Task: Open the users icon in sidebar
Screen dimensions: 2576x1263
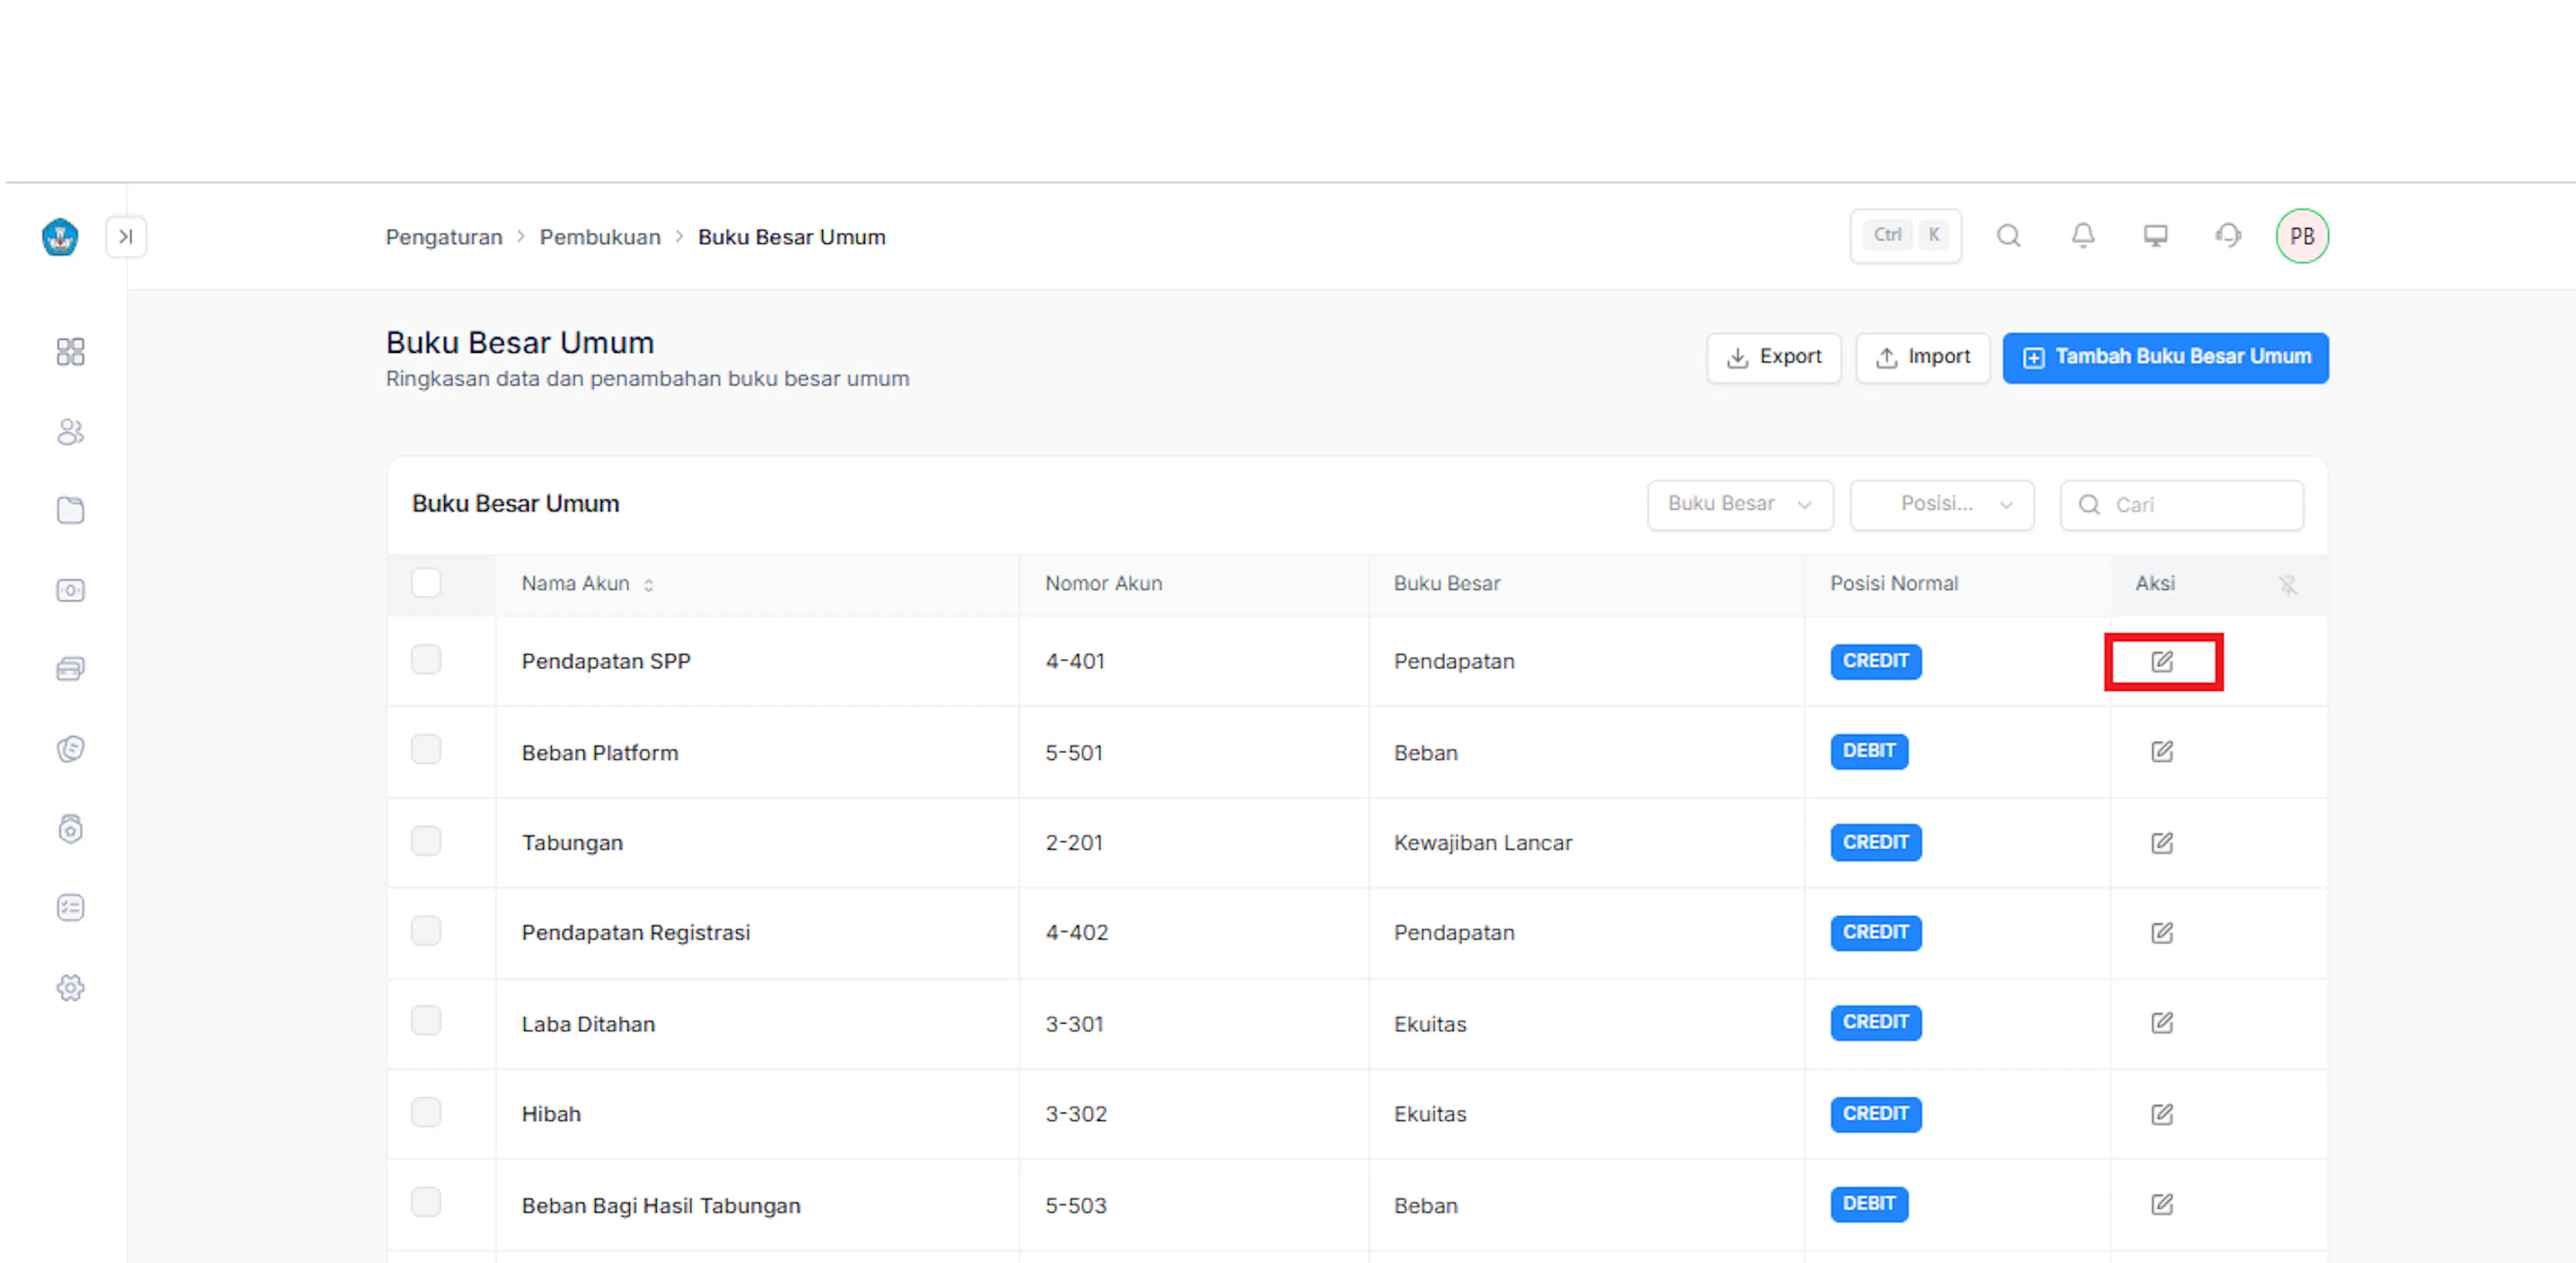Action: click(x=70, y=431)
